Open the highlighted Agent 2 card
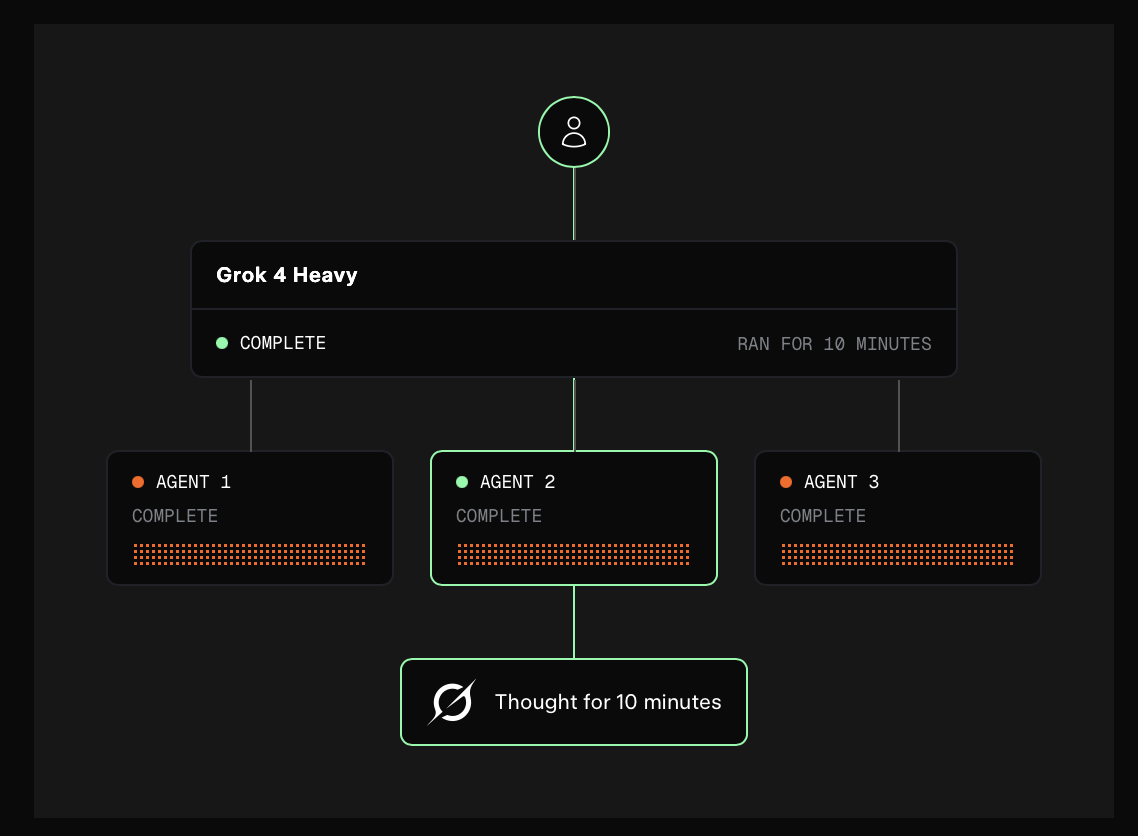The image size is (1138, 836). (574, 518)
